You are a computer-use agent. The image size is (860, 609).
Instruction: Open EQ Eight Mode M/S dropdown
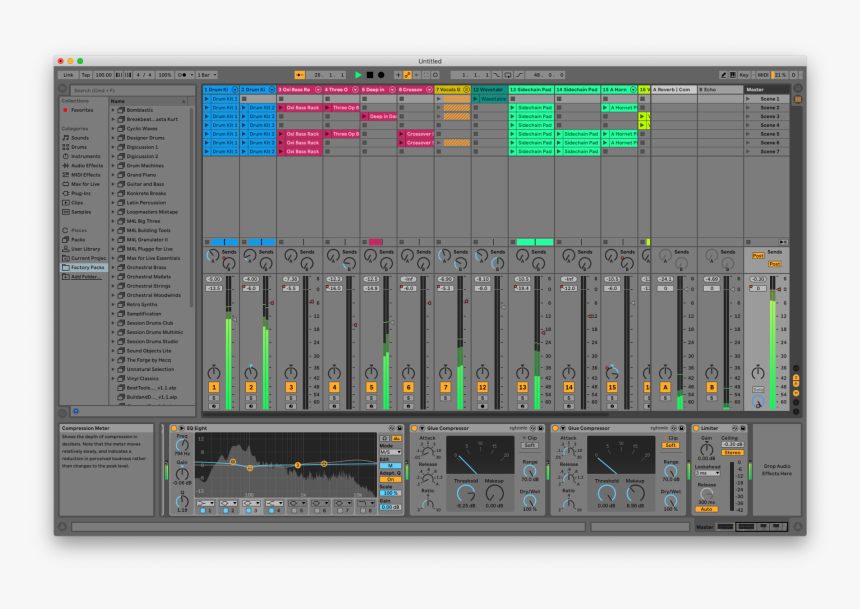(x=390, y=452)
